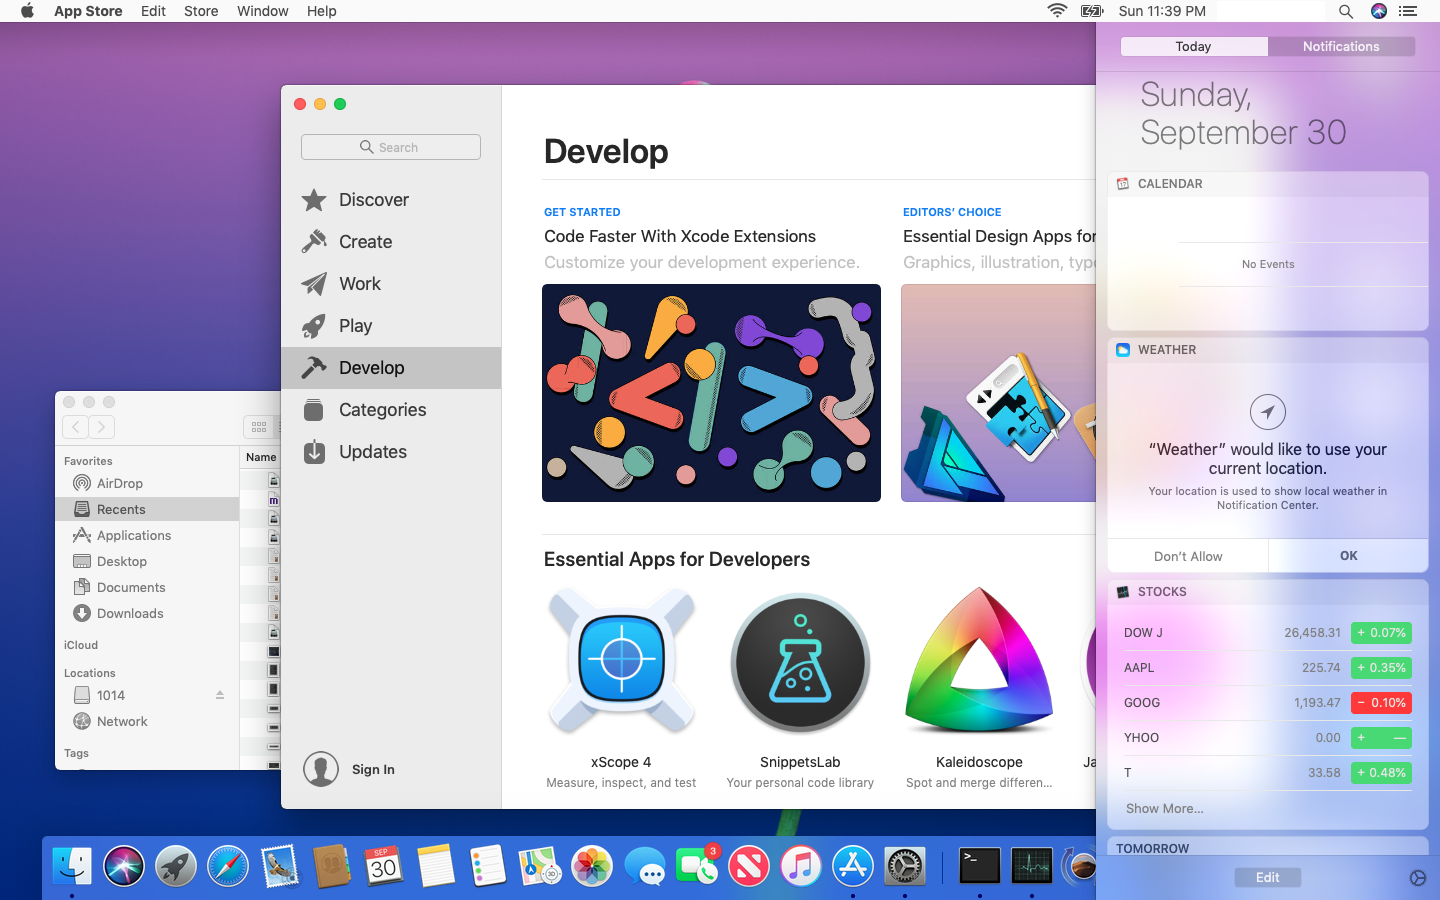Image resolution: width=1440 pixels, height=900 pixels.
Task: Open Maps from the Dock
Action: click(540, 866)
